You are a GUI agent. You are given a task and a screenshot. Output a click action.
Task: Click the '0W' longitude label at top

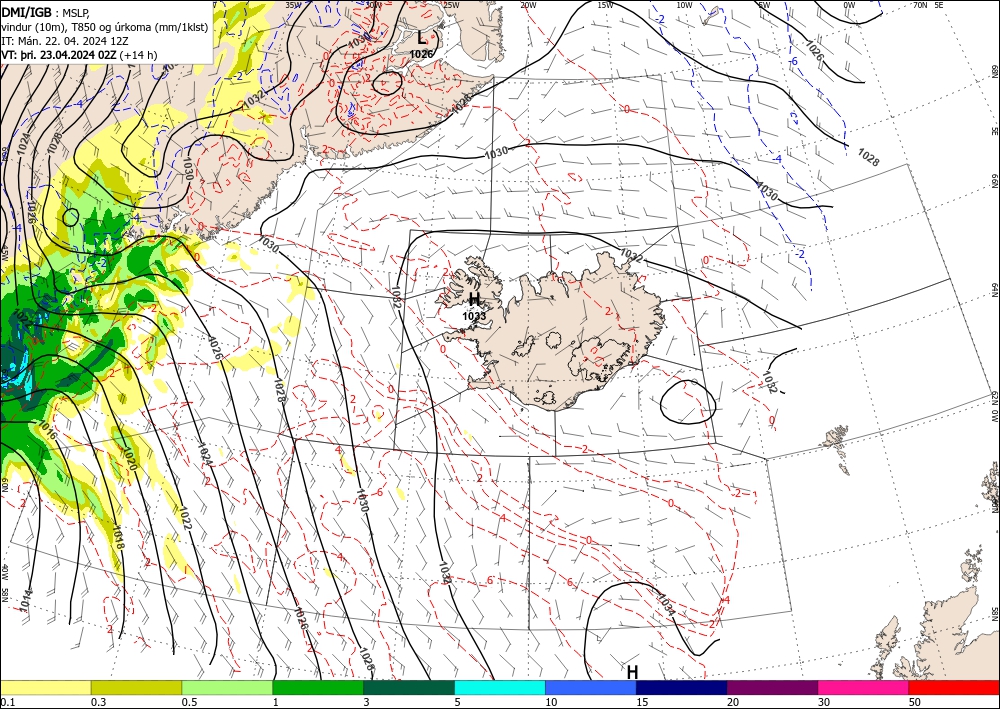849,5
